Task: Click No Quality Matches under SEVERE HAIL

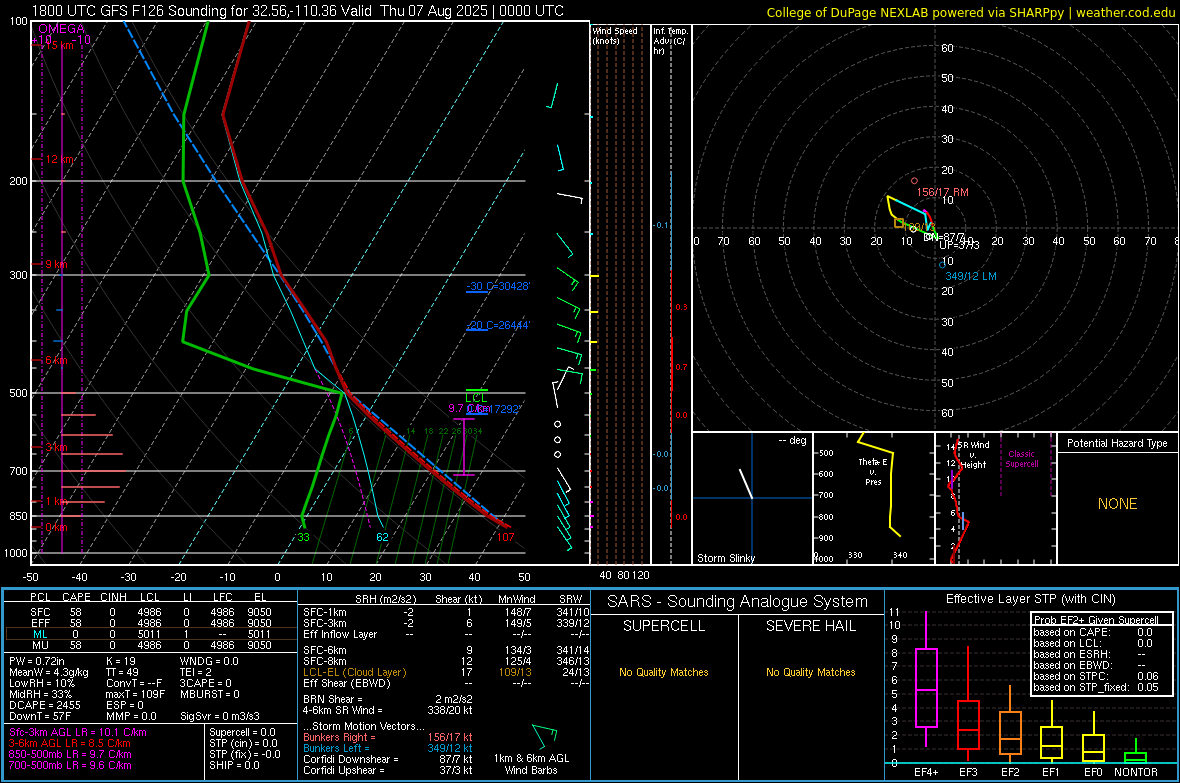Action: click(x=810, y=672)
